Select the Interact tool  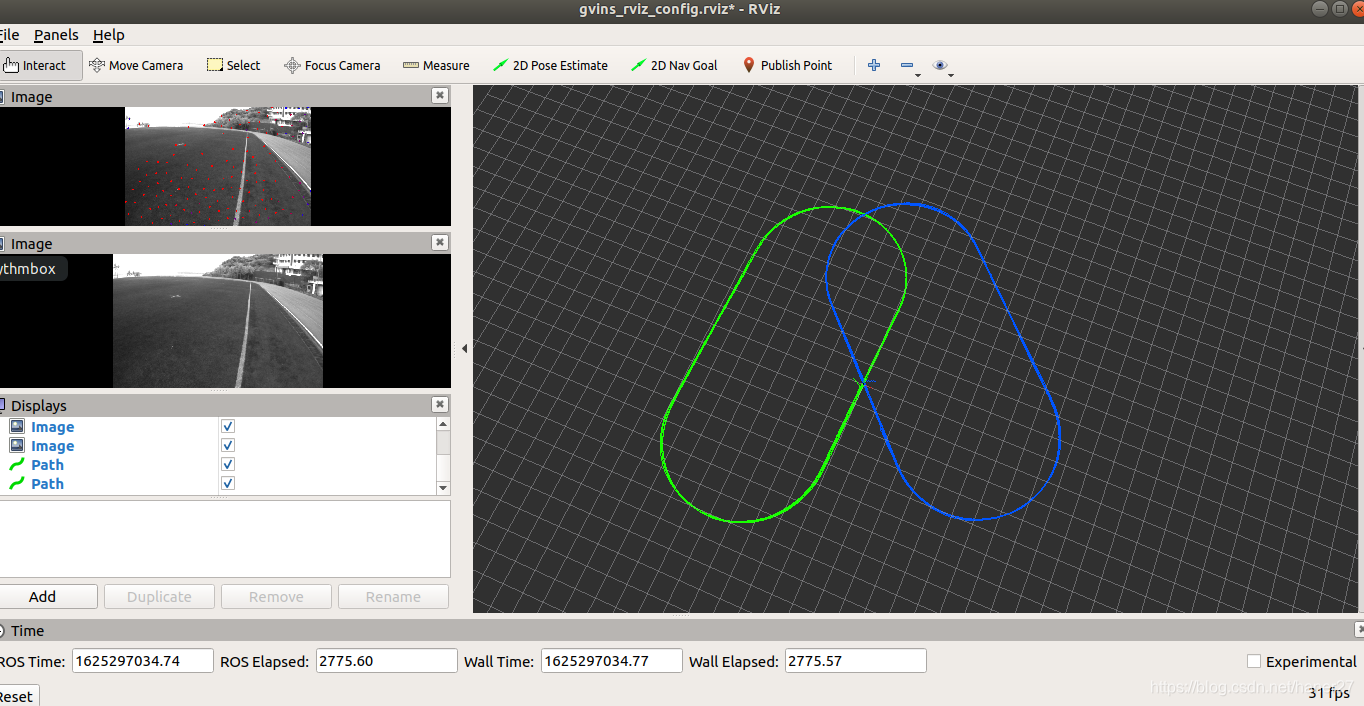coord(36,65)
